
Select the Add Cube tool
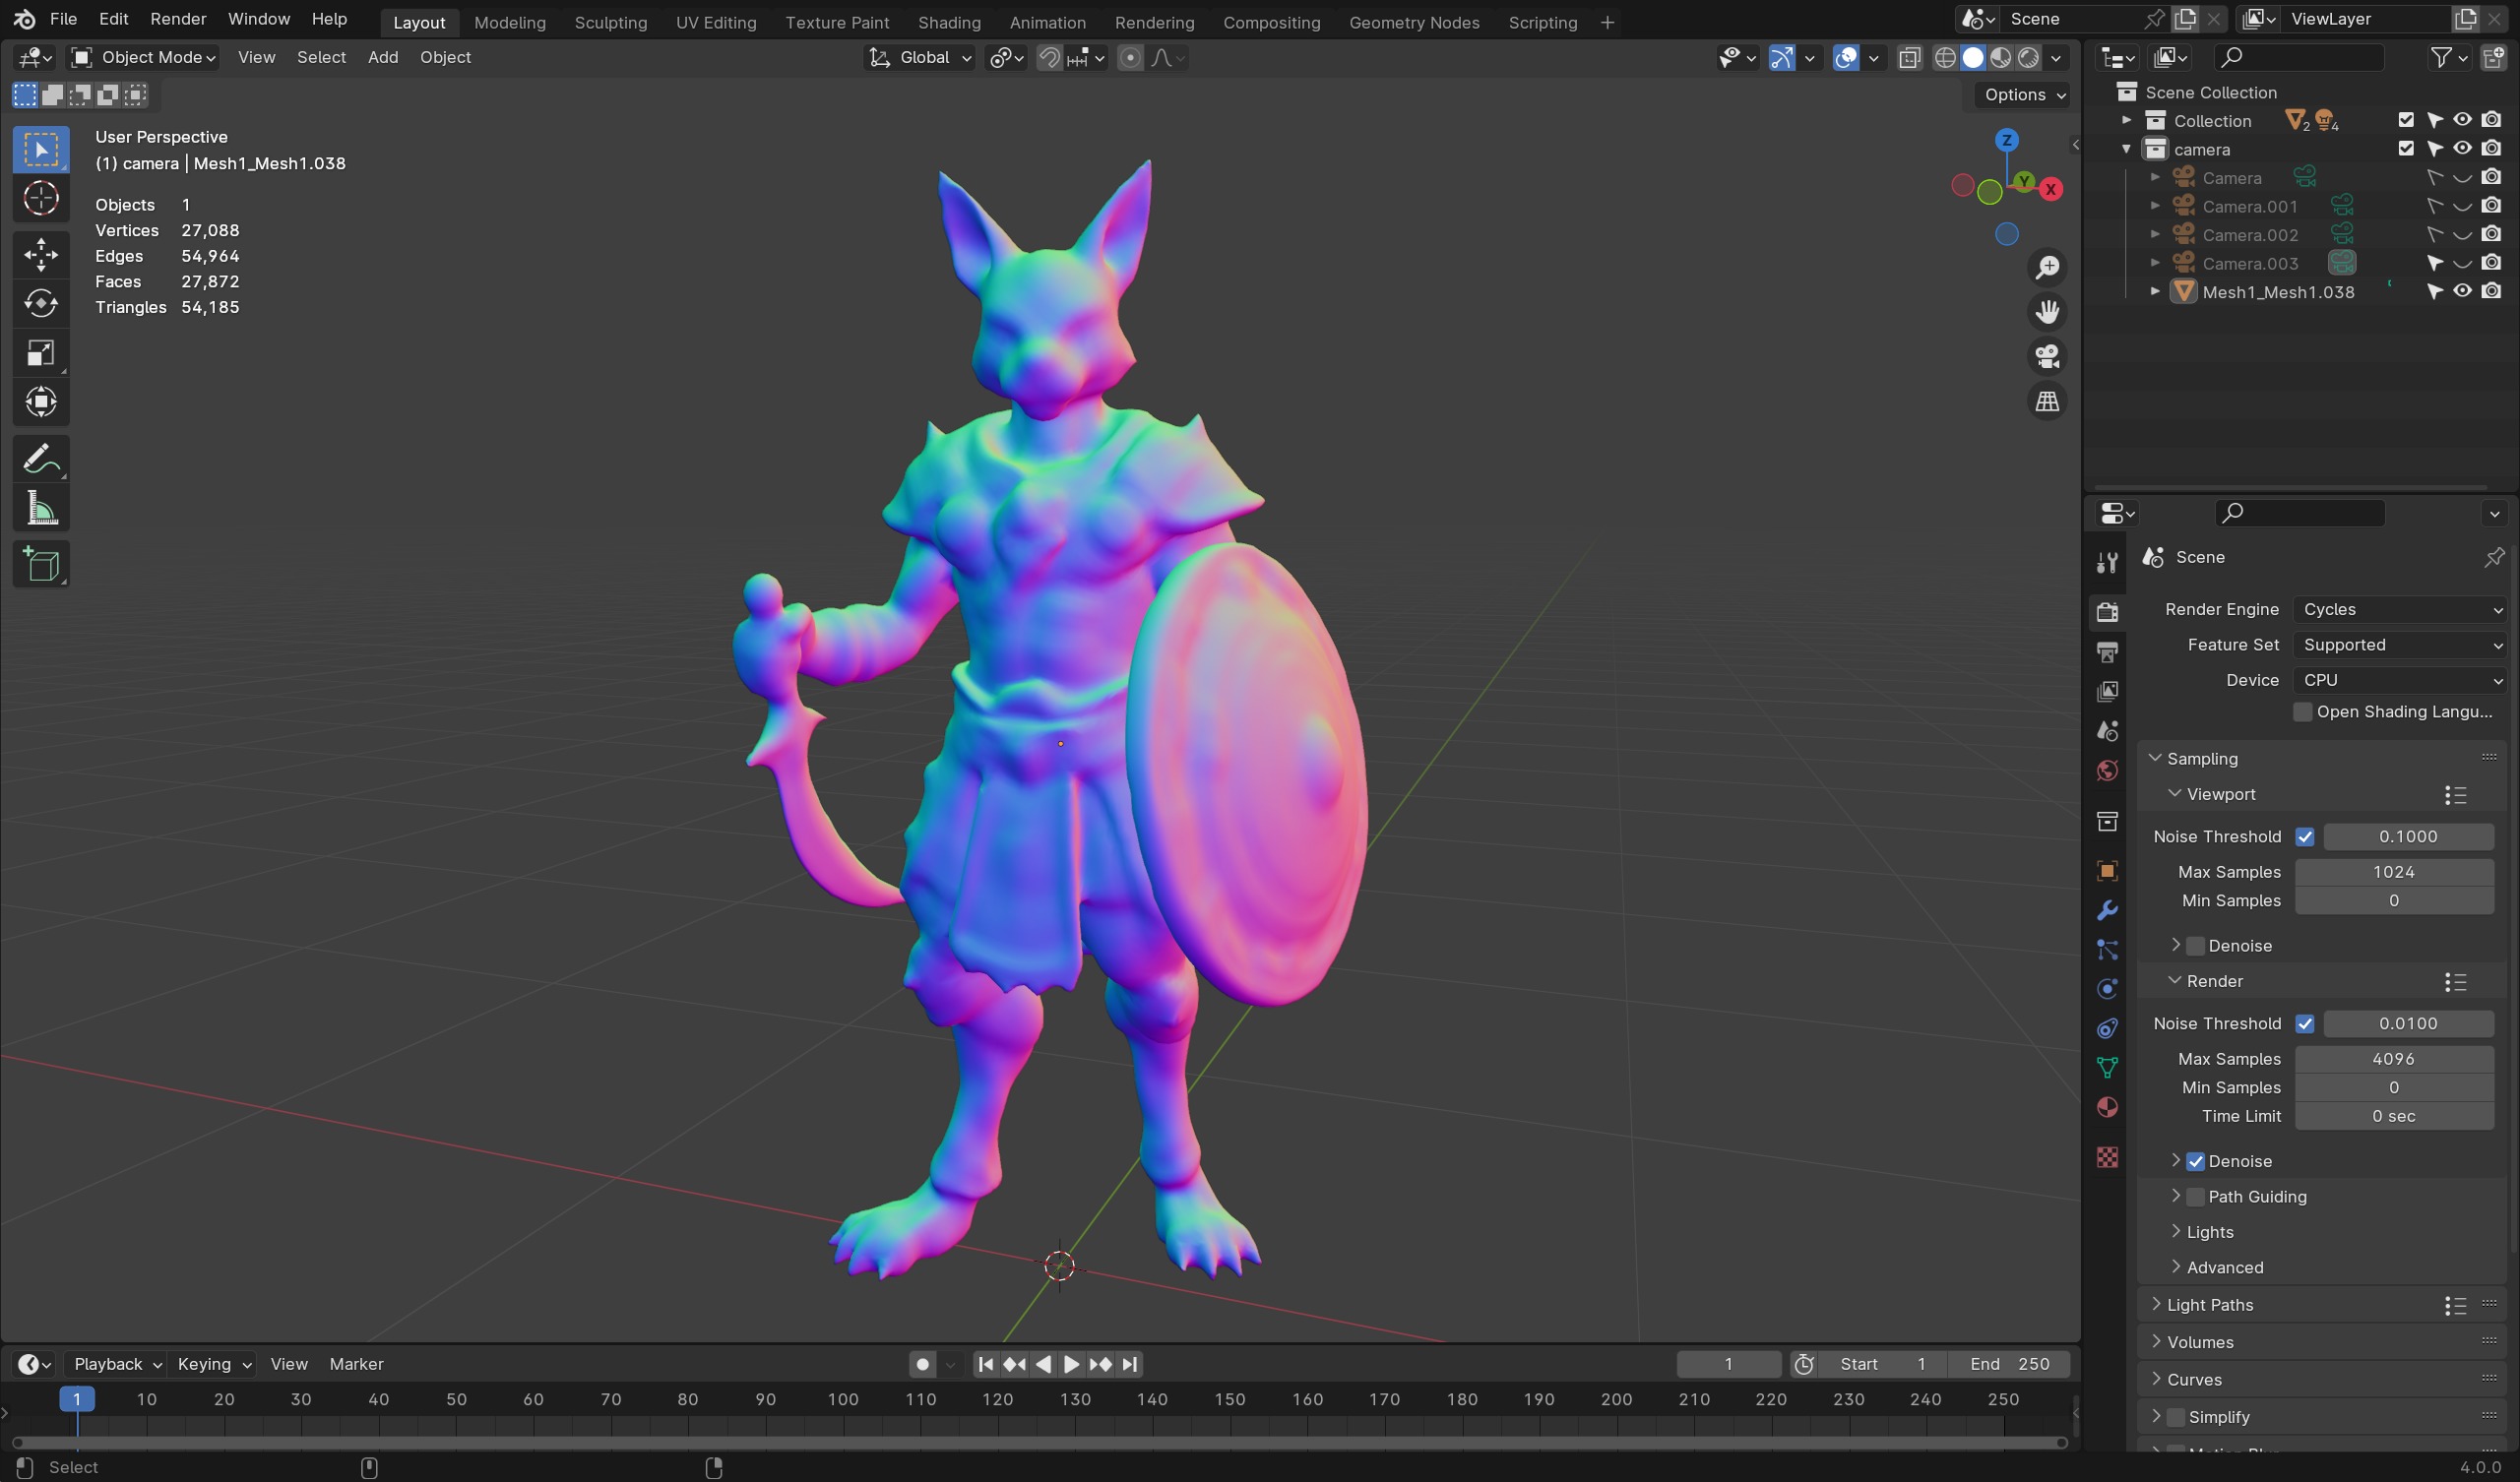41,565
